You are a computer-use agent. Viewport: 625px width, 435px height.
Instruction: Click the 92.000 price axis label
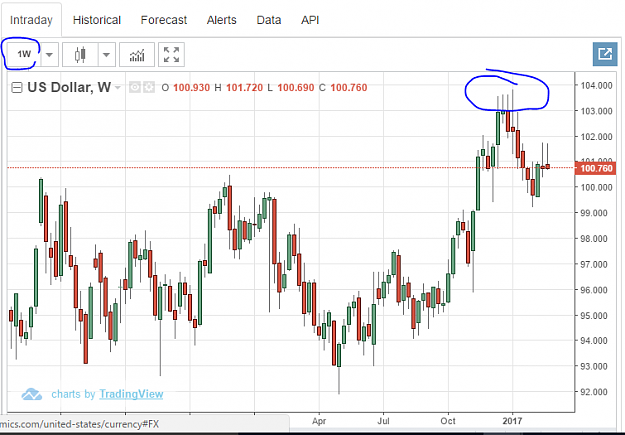coord(596,392)
